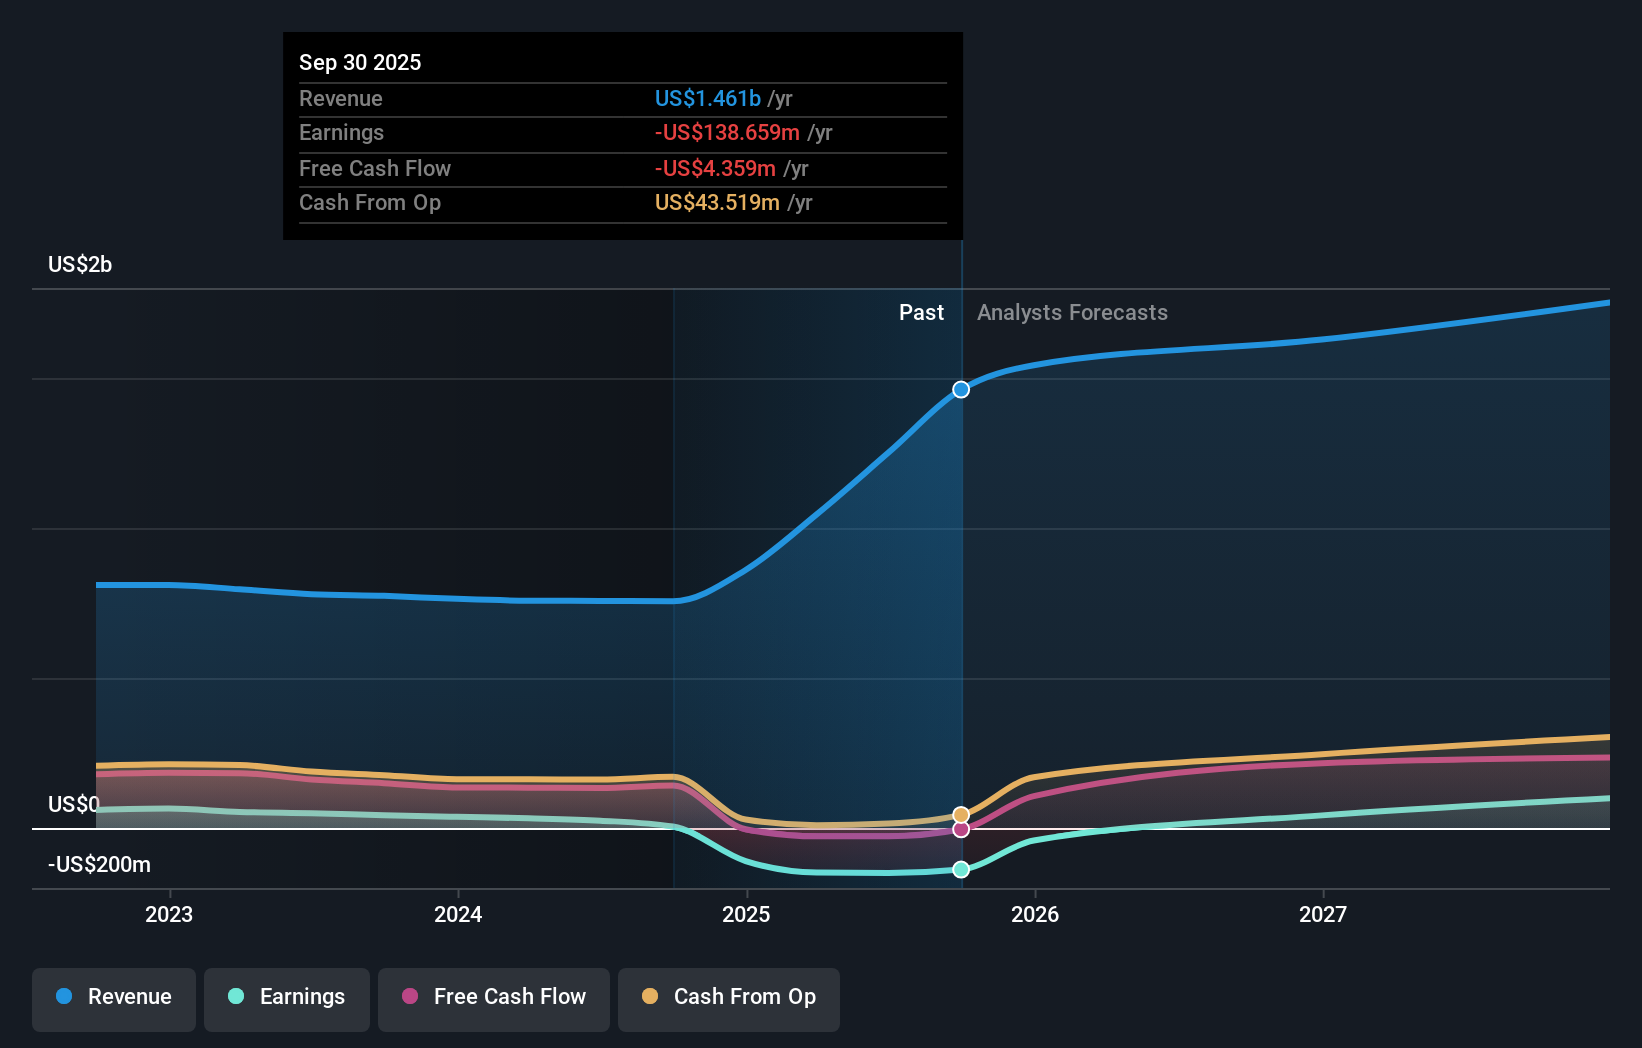
Task: Expand the Cash From Op legend entry
Action: point(728,999)
